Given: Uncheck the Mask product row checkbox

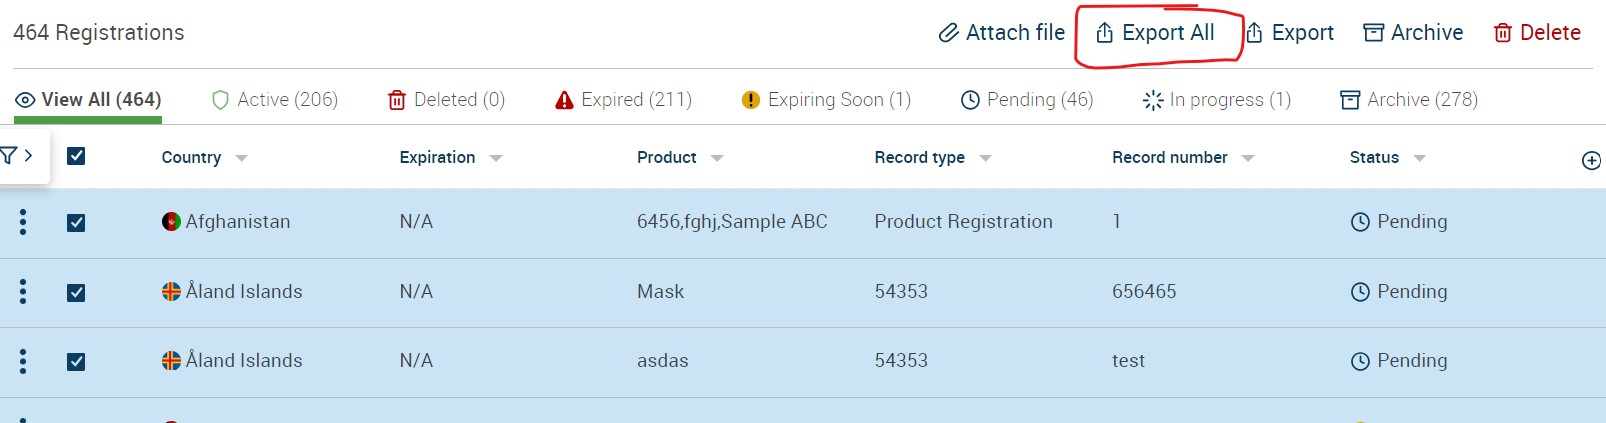Looking at the screenshot, I should [x=76, y=292].
